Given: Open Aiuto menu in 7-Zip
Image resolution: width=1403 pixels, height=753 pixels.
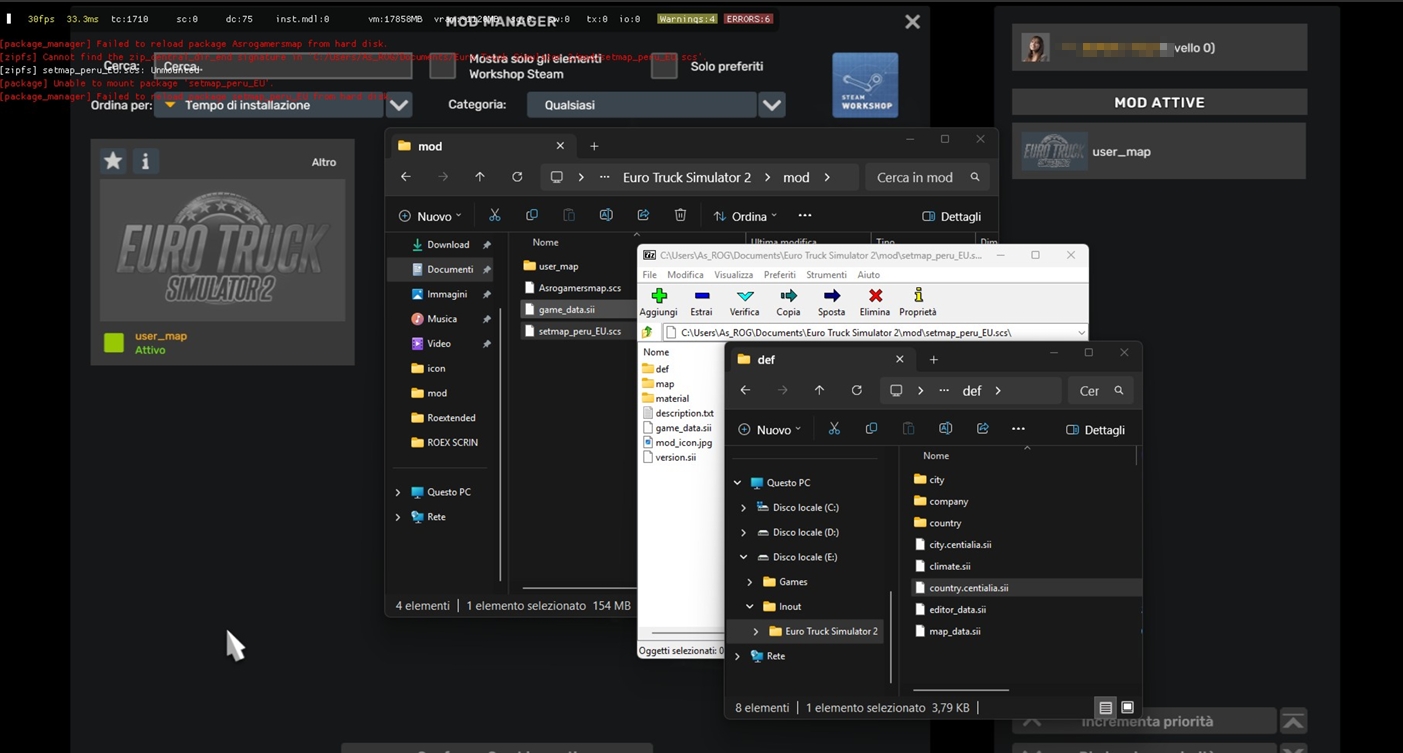Looking at the screenshot, I should coord(869,274).
